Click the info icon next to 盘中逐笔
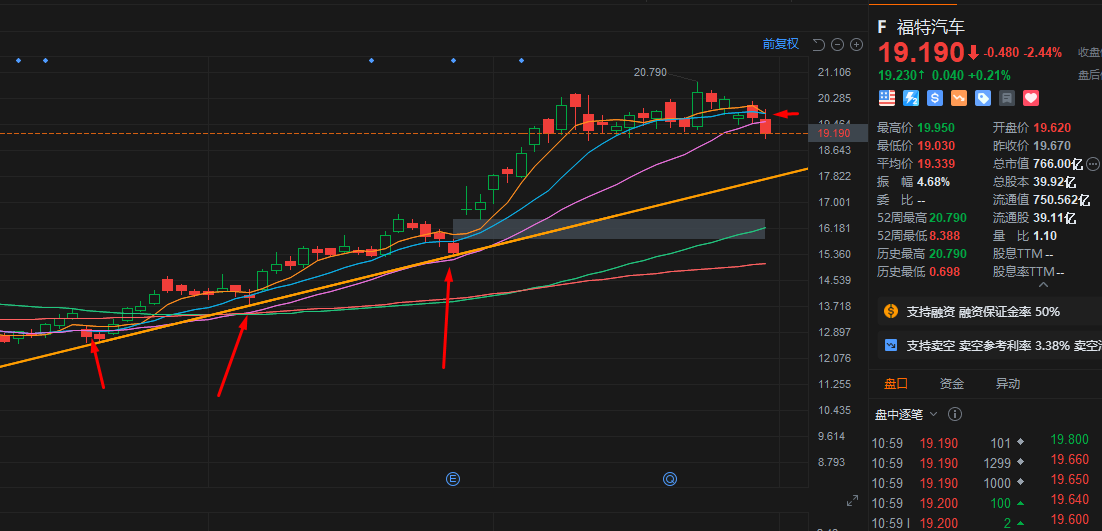This screenshot has height=531, width=1102. (x=954, y=414)
